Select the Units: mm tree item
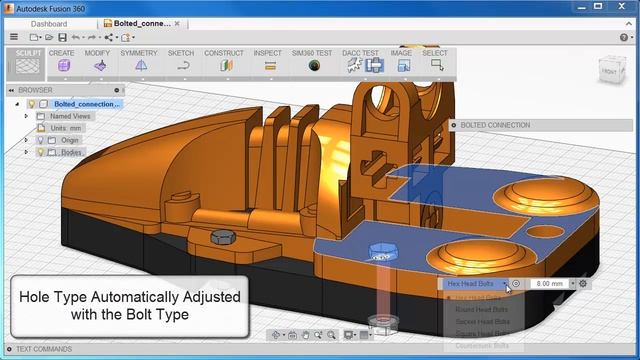Viewport: 640px width, 360px height. click(66, 128)
